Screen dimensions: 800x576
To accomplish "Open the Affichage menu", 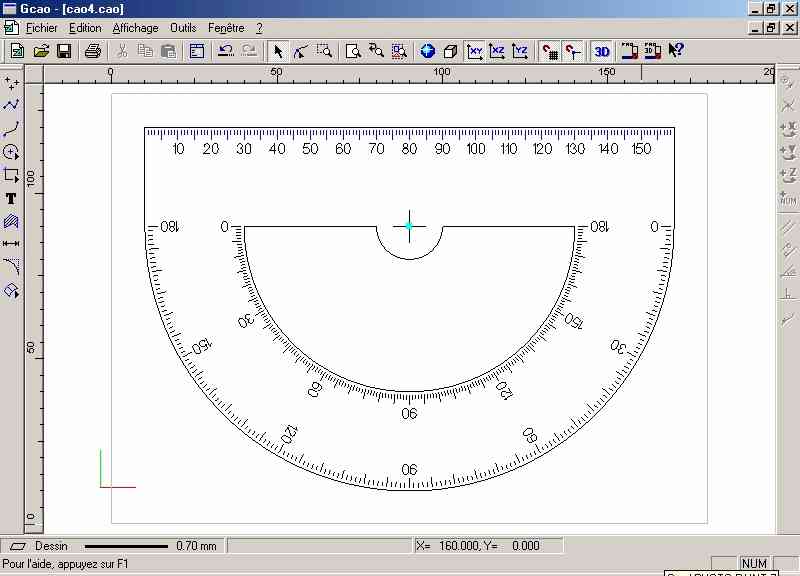I will [x=135, y=28].
